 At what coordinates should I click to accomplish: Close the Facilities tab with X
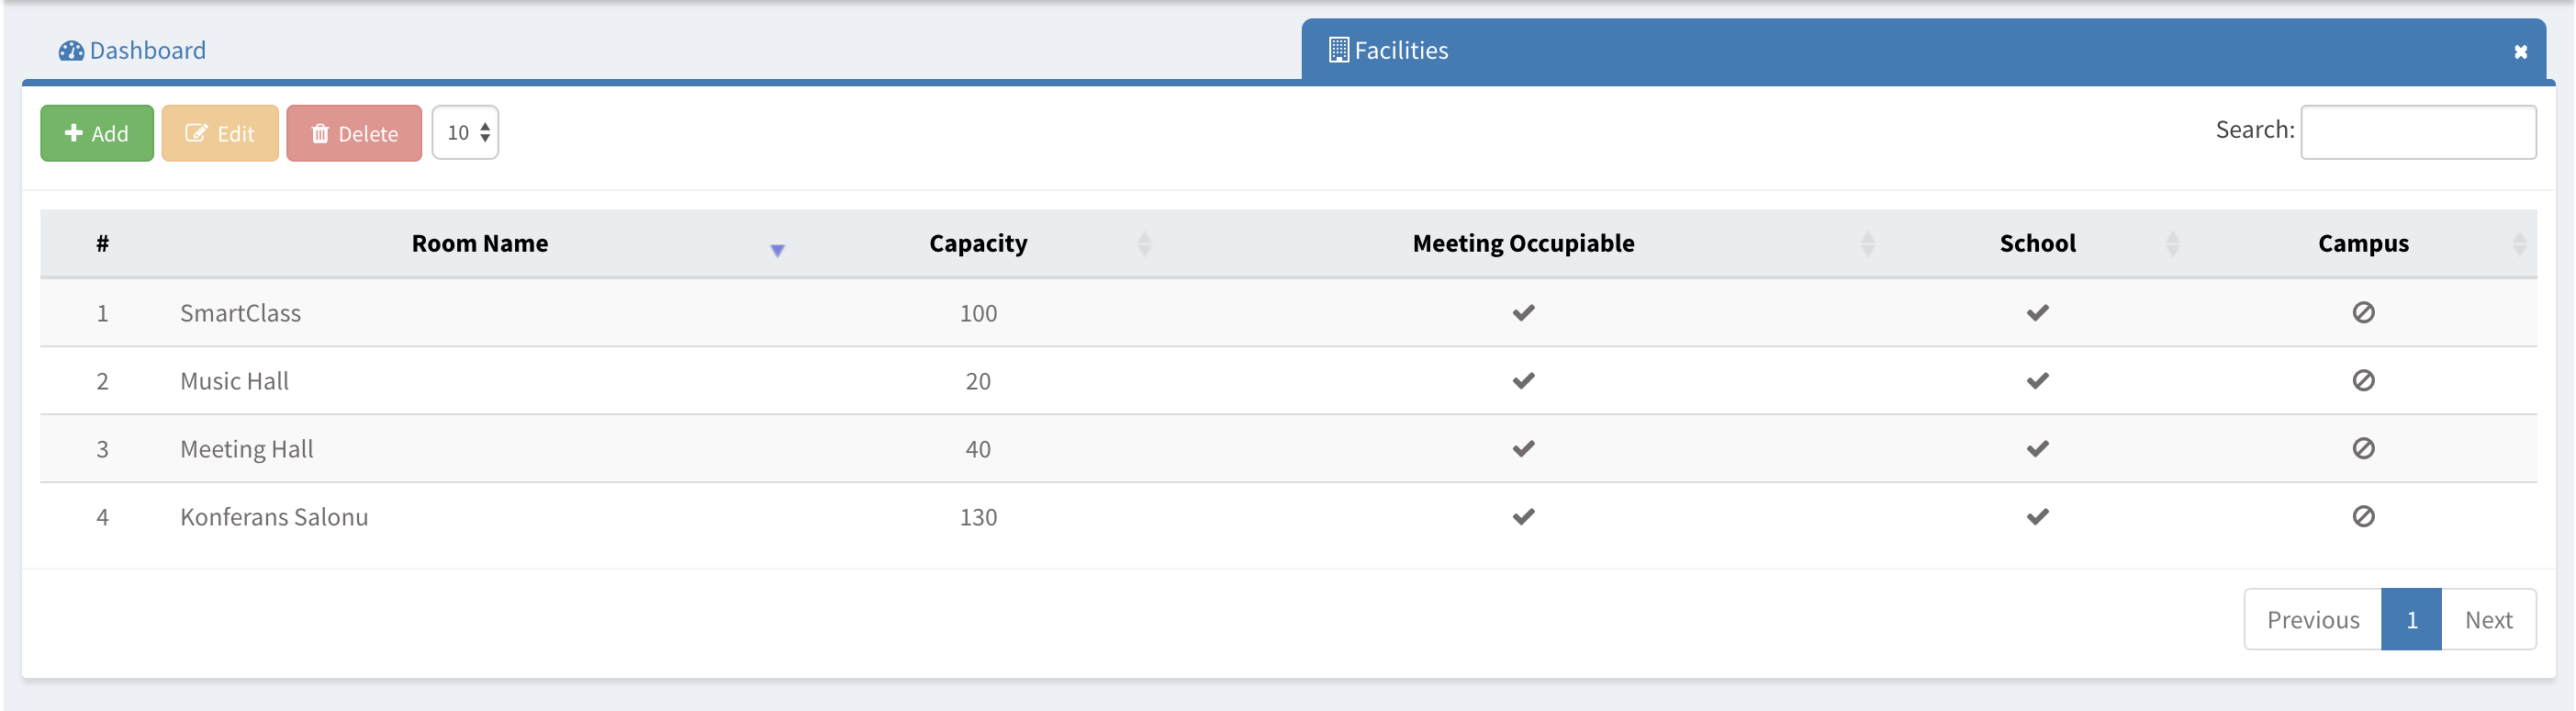[x=2520, y=52]
